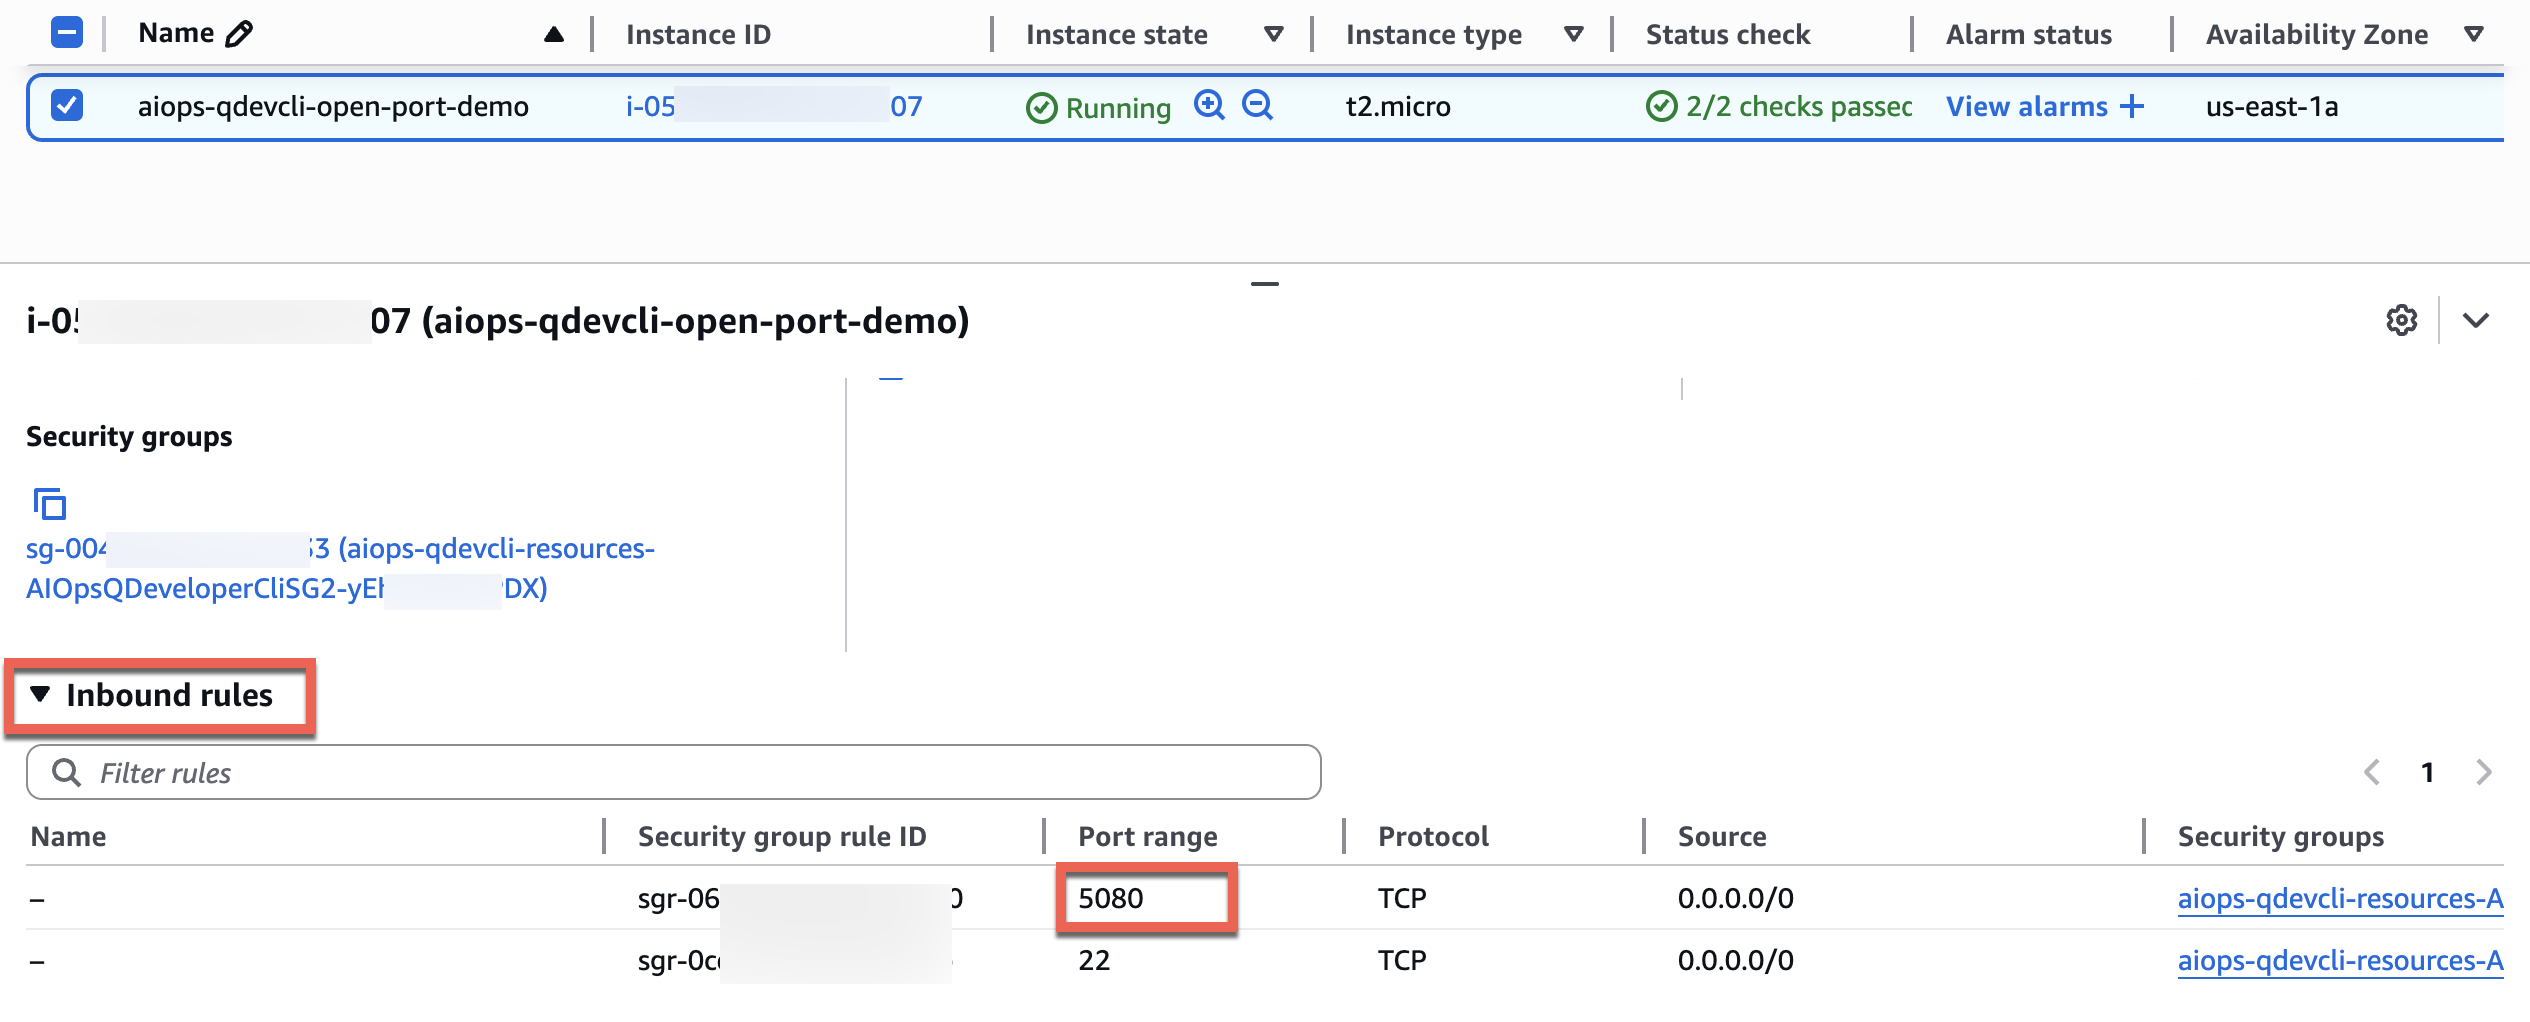Click the page number 1 in rules pagination
This screenshot has height=1022, width=2530.
(x=2428, y=772)
